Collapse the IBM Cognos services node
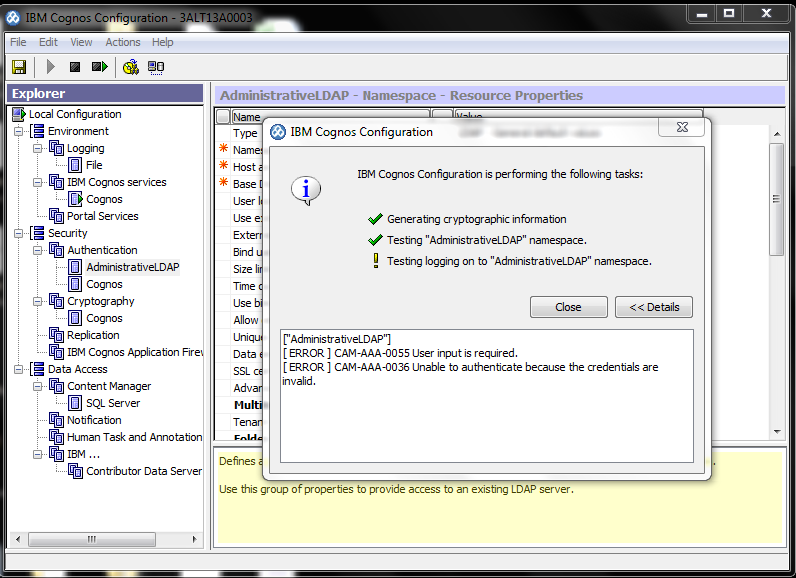Image resolution: width=796 pixels, height=578 pixels. point(38,182)
